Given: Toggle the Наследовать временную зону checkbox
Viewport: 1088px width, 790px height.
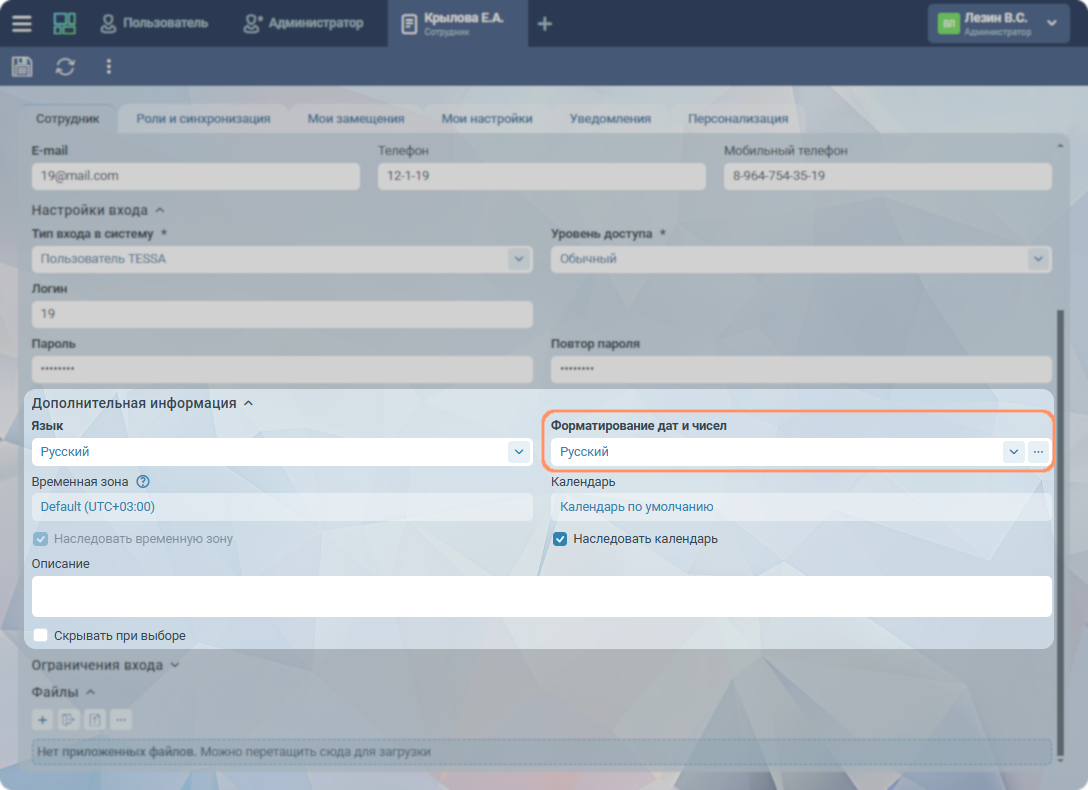Looking at the screenshot, I should pyautogui.click(x=41, y=539).
